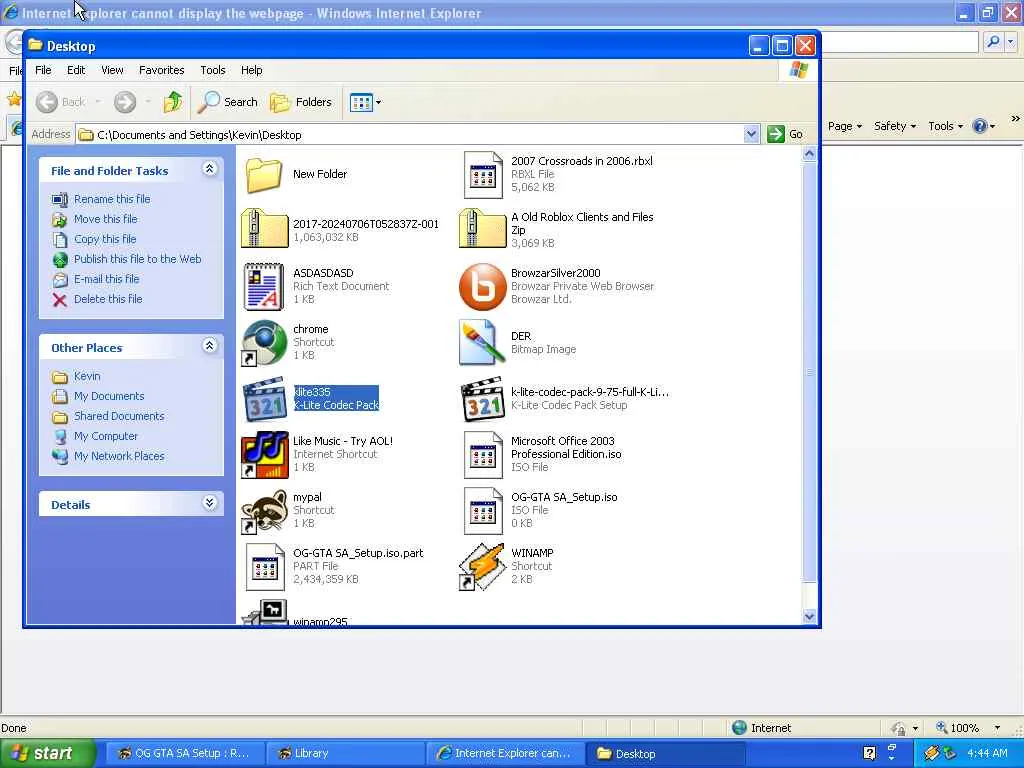
Task: Collapse the Other Places panel
Action: pos(209,345)
